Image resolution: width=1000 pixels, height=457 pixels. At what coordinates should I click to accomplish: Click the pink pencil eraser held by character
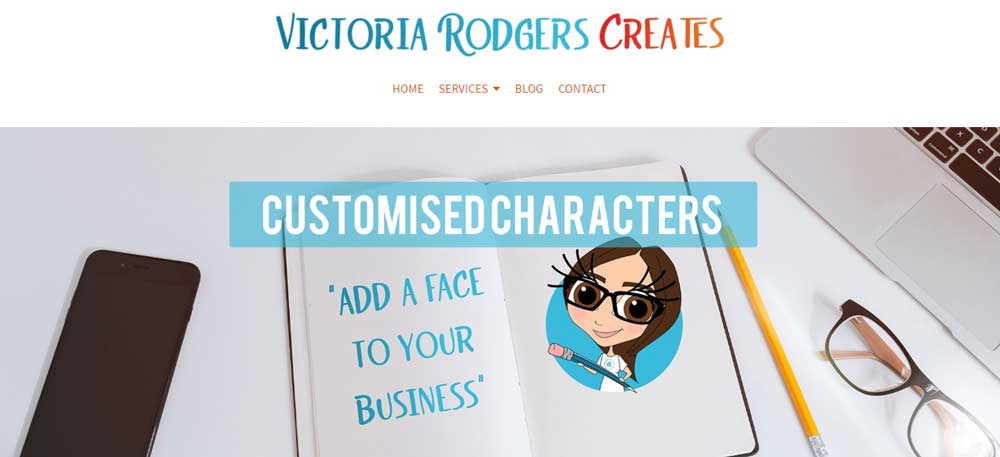[x=557, y=352]
